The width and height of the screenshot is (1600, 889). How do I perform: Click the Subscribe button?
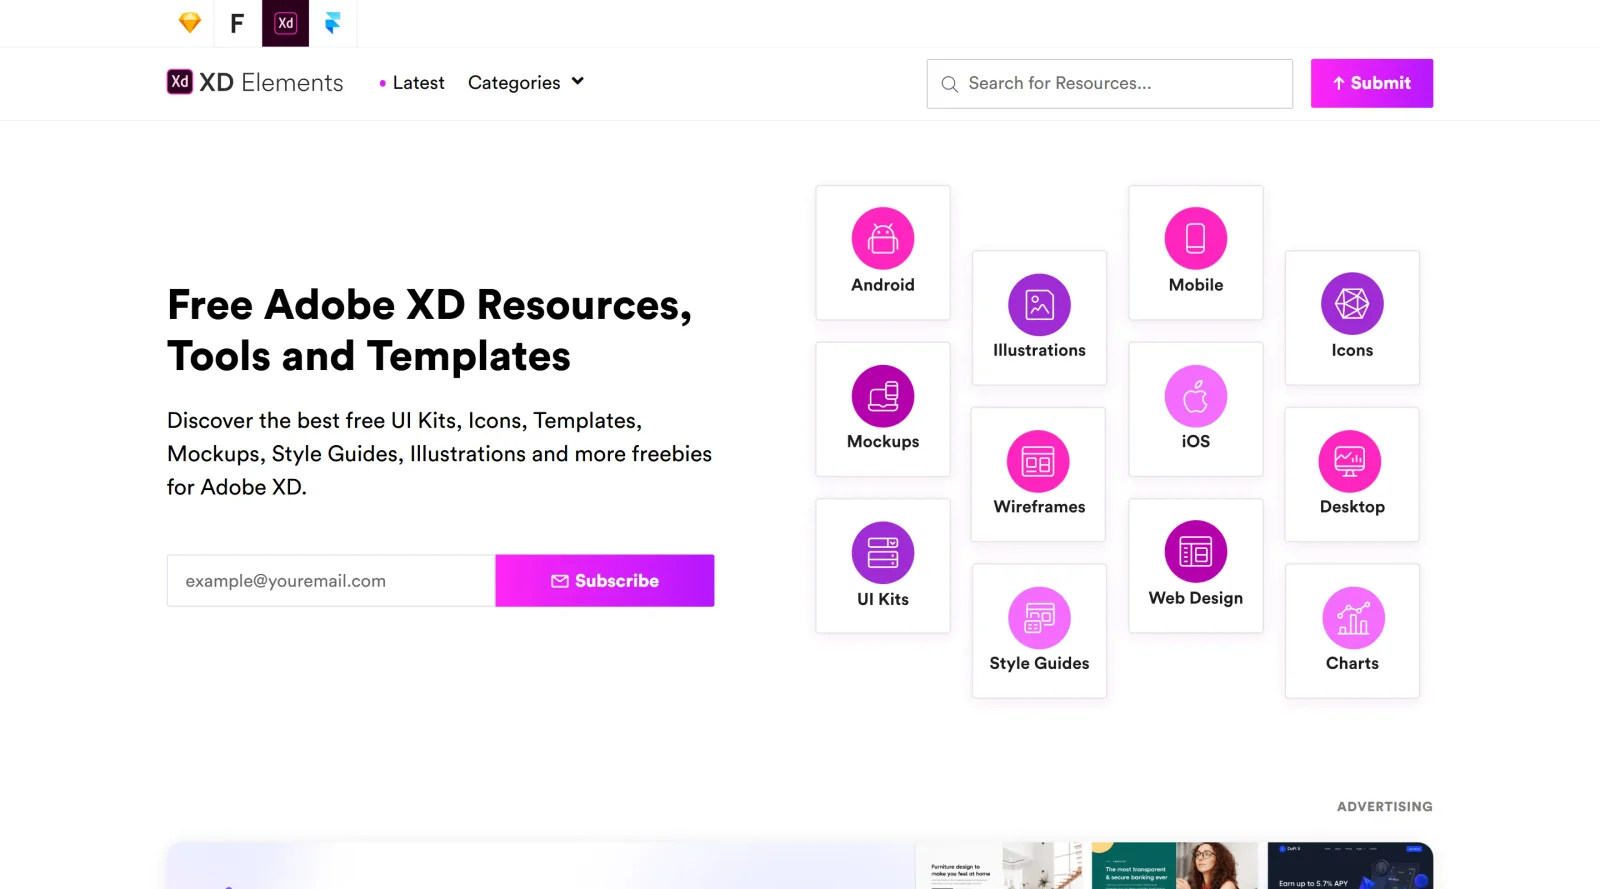point(605,581)
